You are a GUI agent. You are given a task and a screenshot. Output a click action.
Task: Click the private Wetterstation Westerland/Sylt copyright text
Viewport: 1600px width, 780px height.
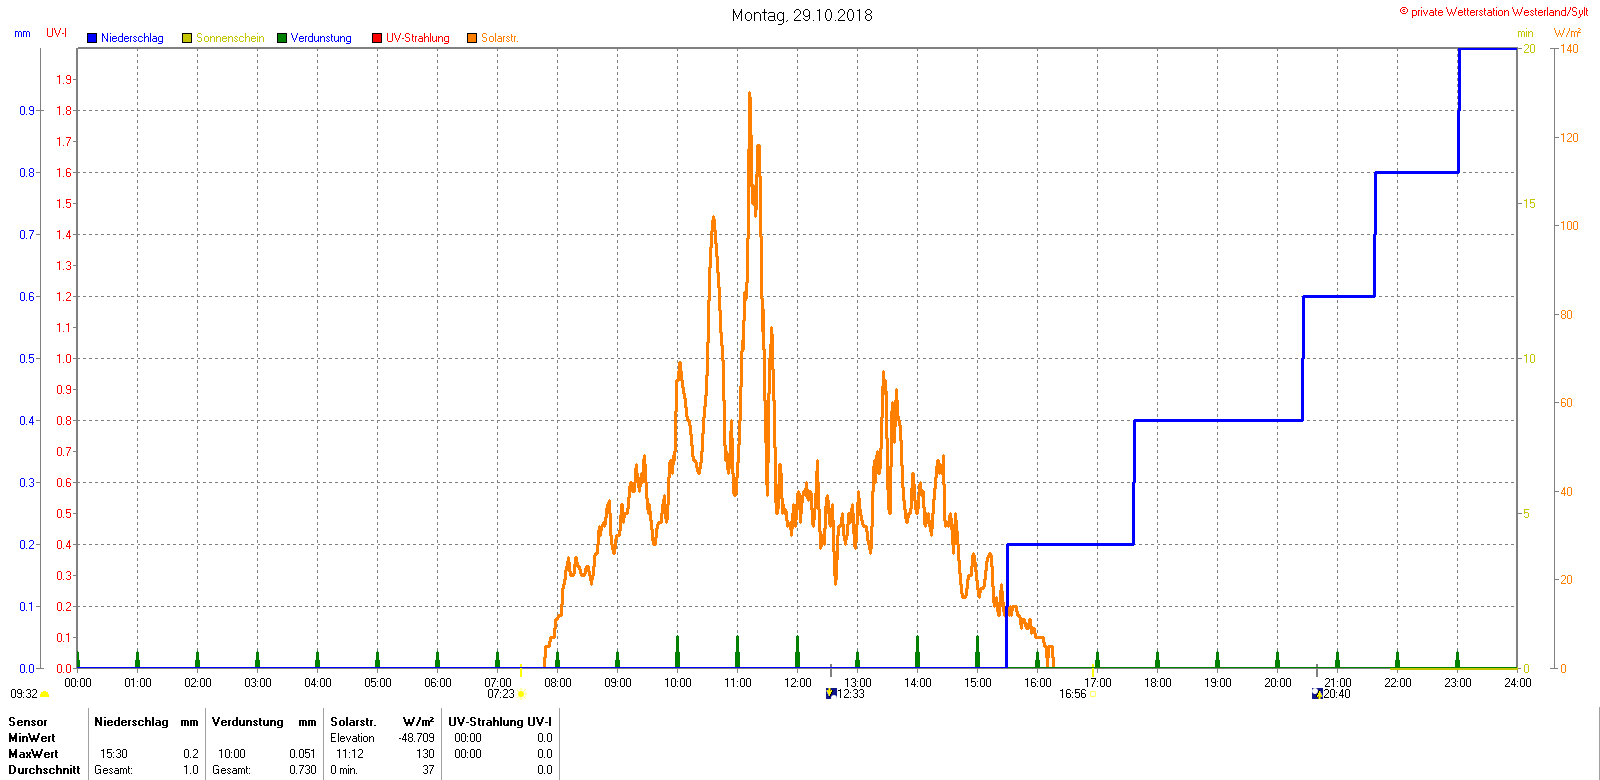[1494, 12]
